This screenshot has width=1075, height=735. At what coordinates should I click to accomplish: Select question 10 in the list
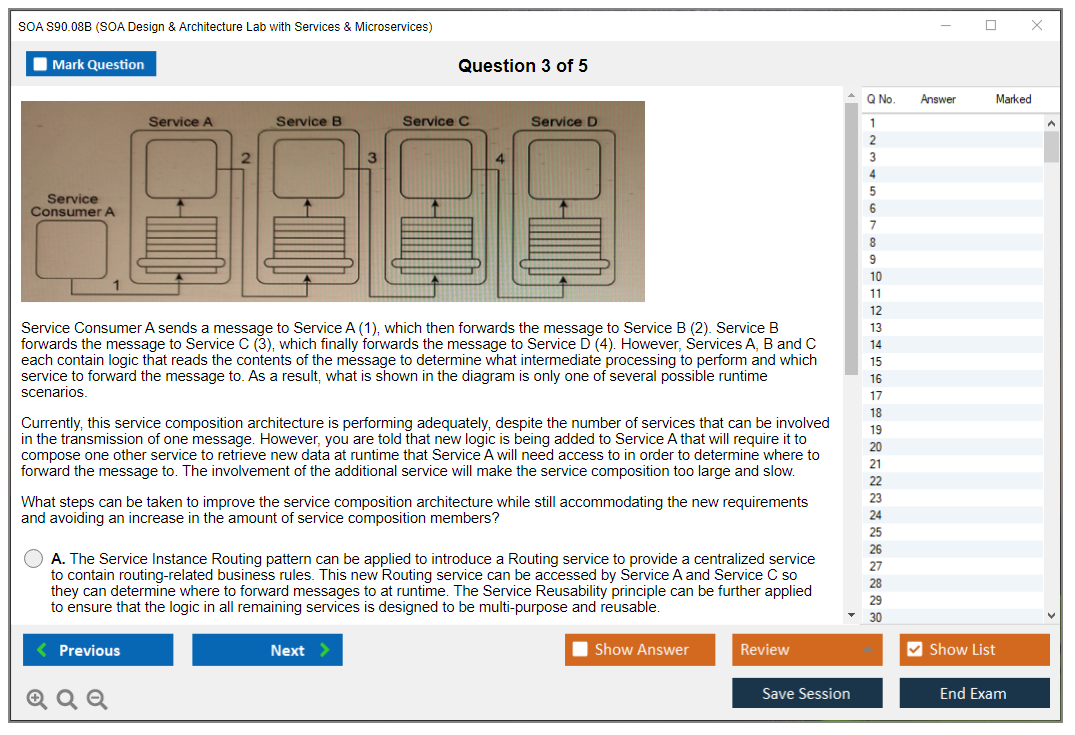tap(876, 276)
